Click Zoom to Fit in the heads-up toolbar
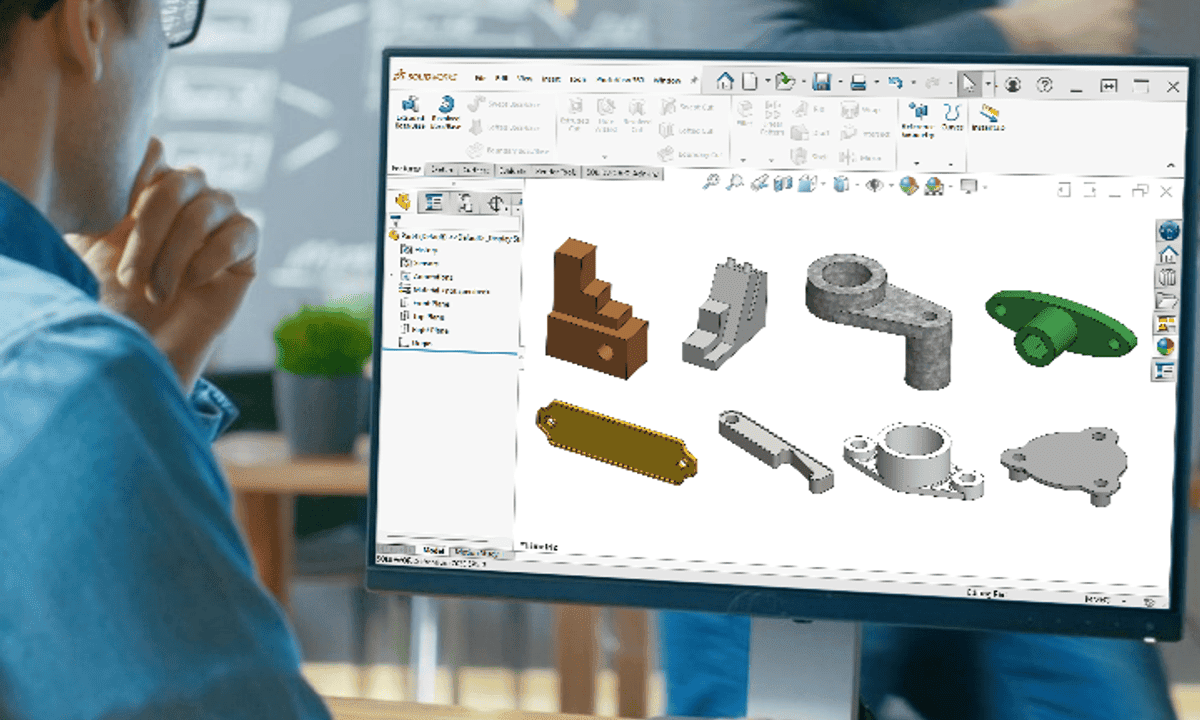Viewport: 1200px width, 720px height. (x=711, y=185)
